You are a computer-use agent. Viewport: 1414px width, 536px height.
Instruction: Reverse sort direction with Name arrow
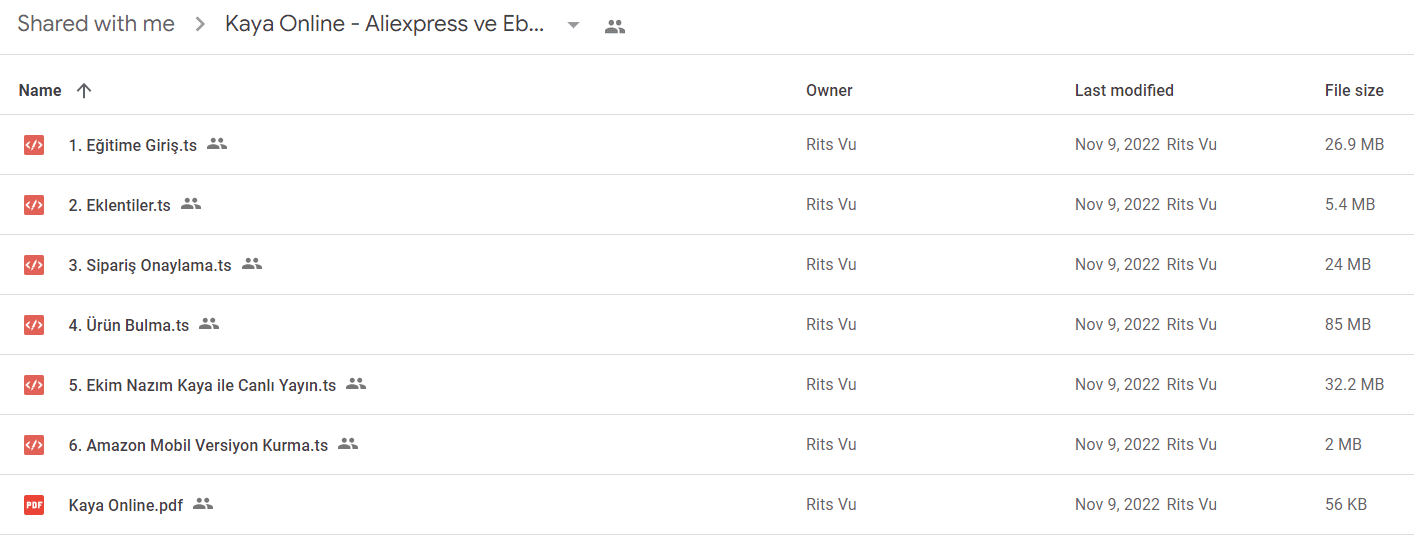84,90
